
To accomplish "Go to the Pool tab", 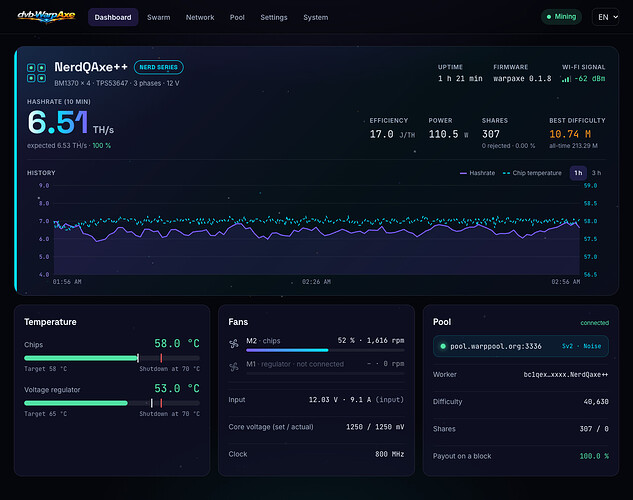I will click(x=237, y=17).
